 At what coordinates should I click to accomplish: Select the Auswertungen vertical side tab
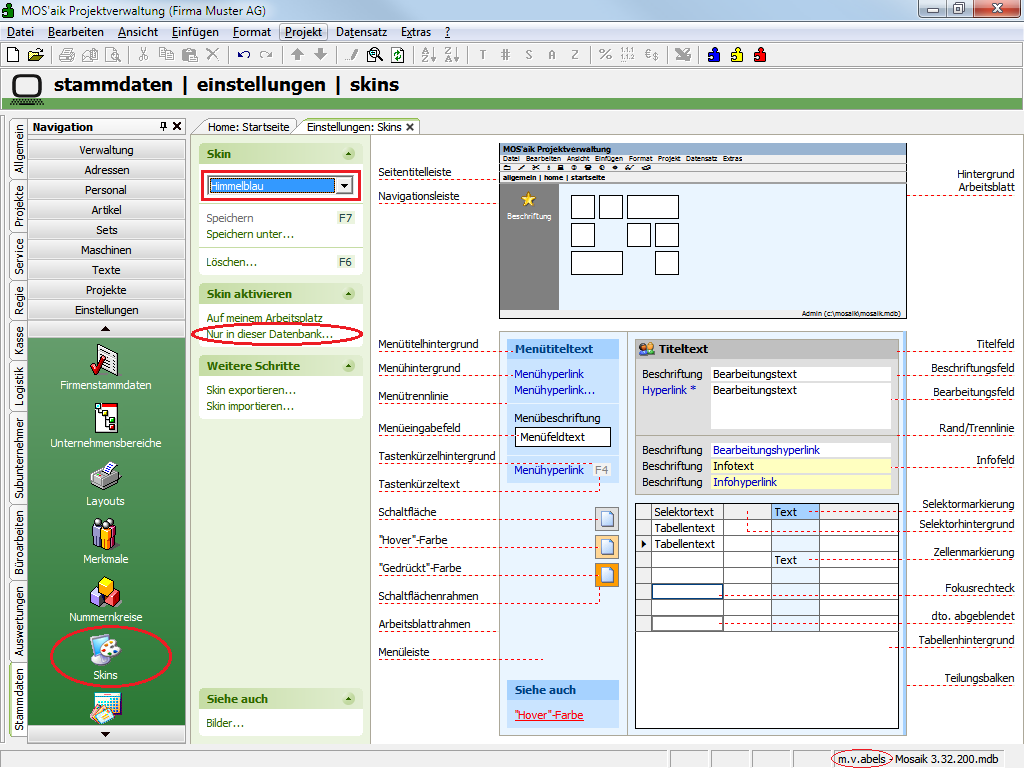click(19, 620)
